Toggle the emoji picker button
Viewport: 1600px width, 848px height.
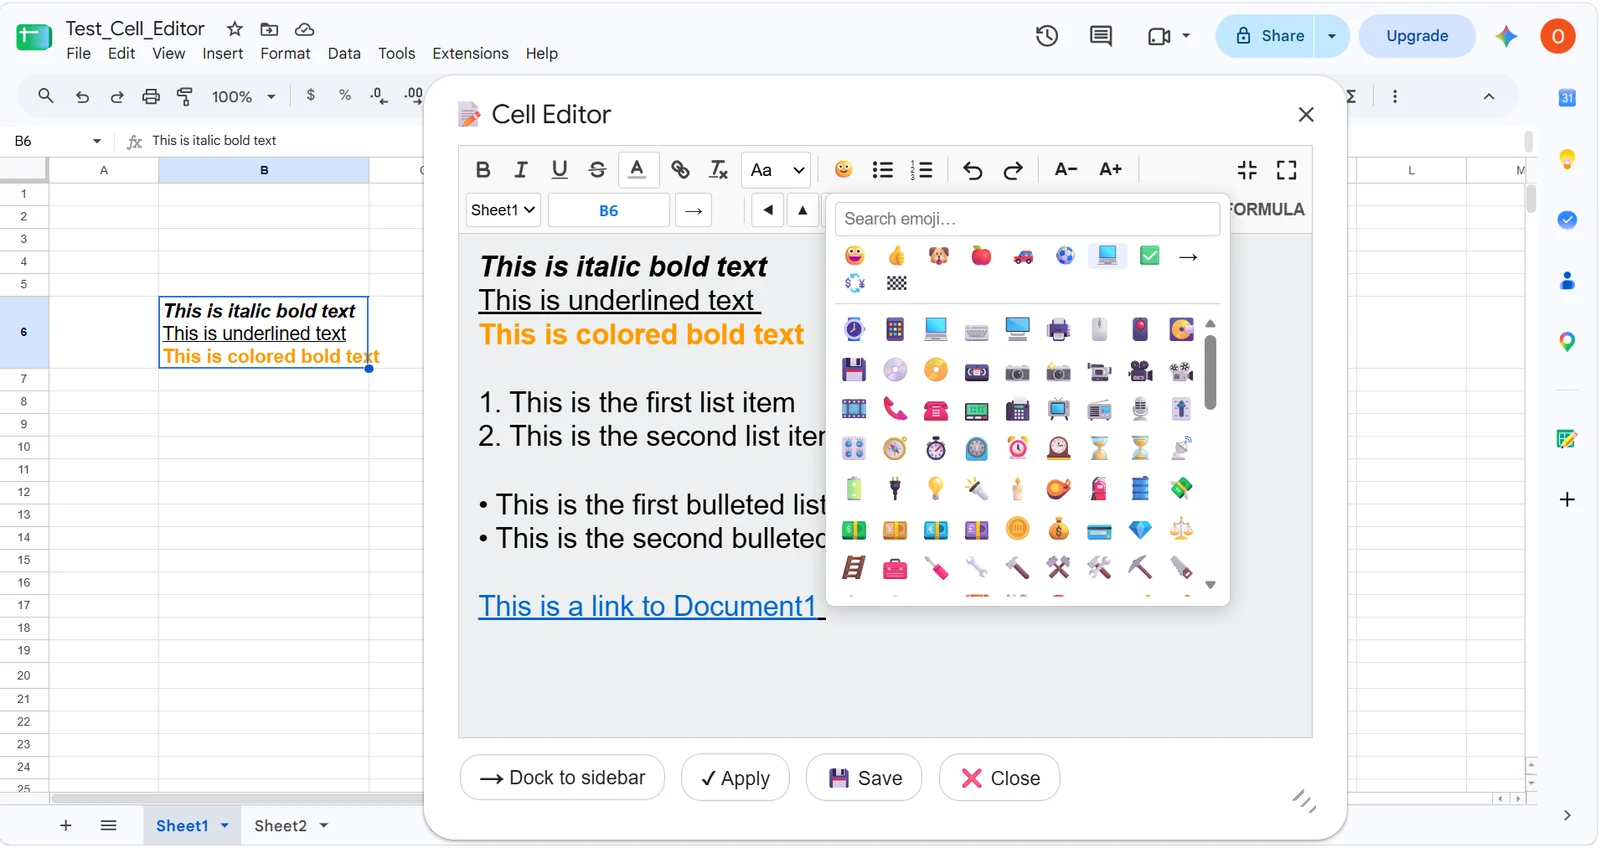point(843,170)
